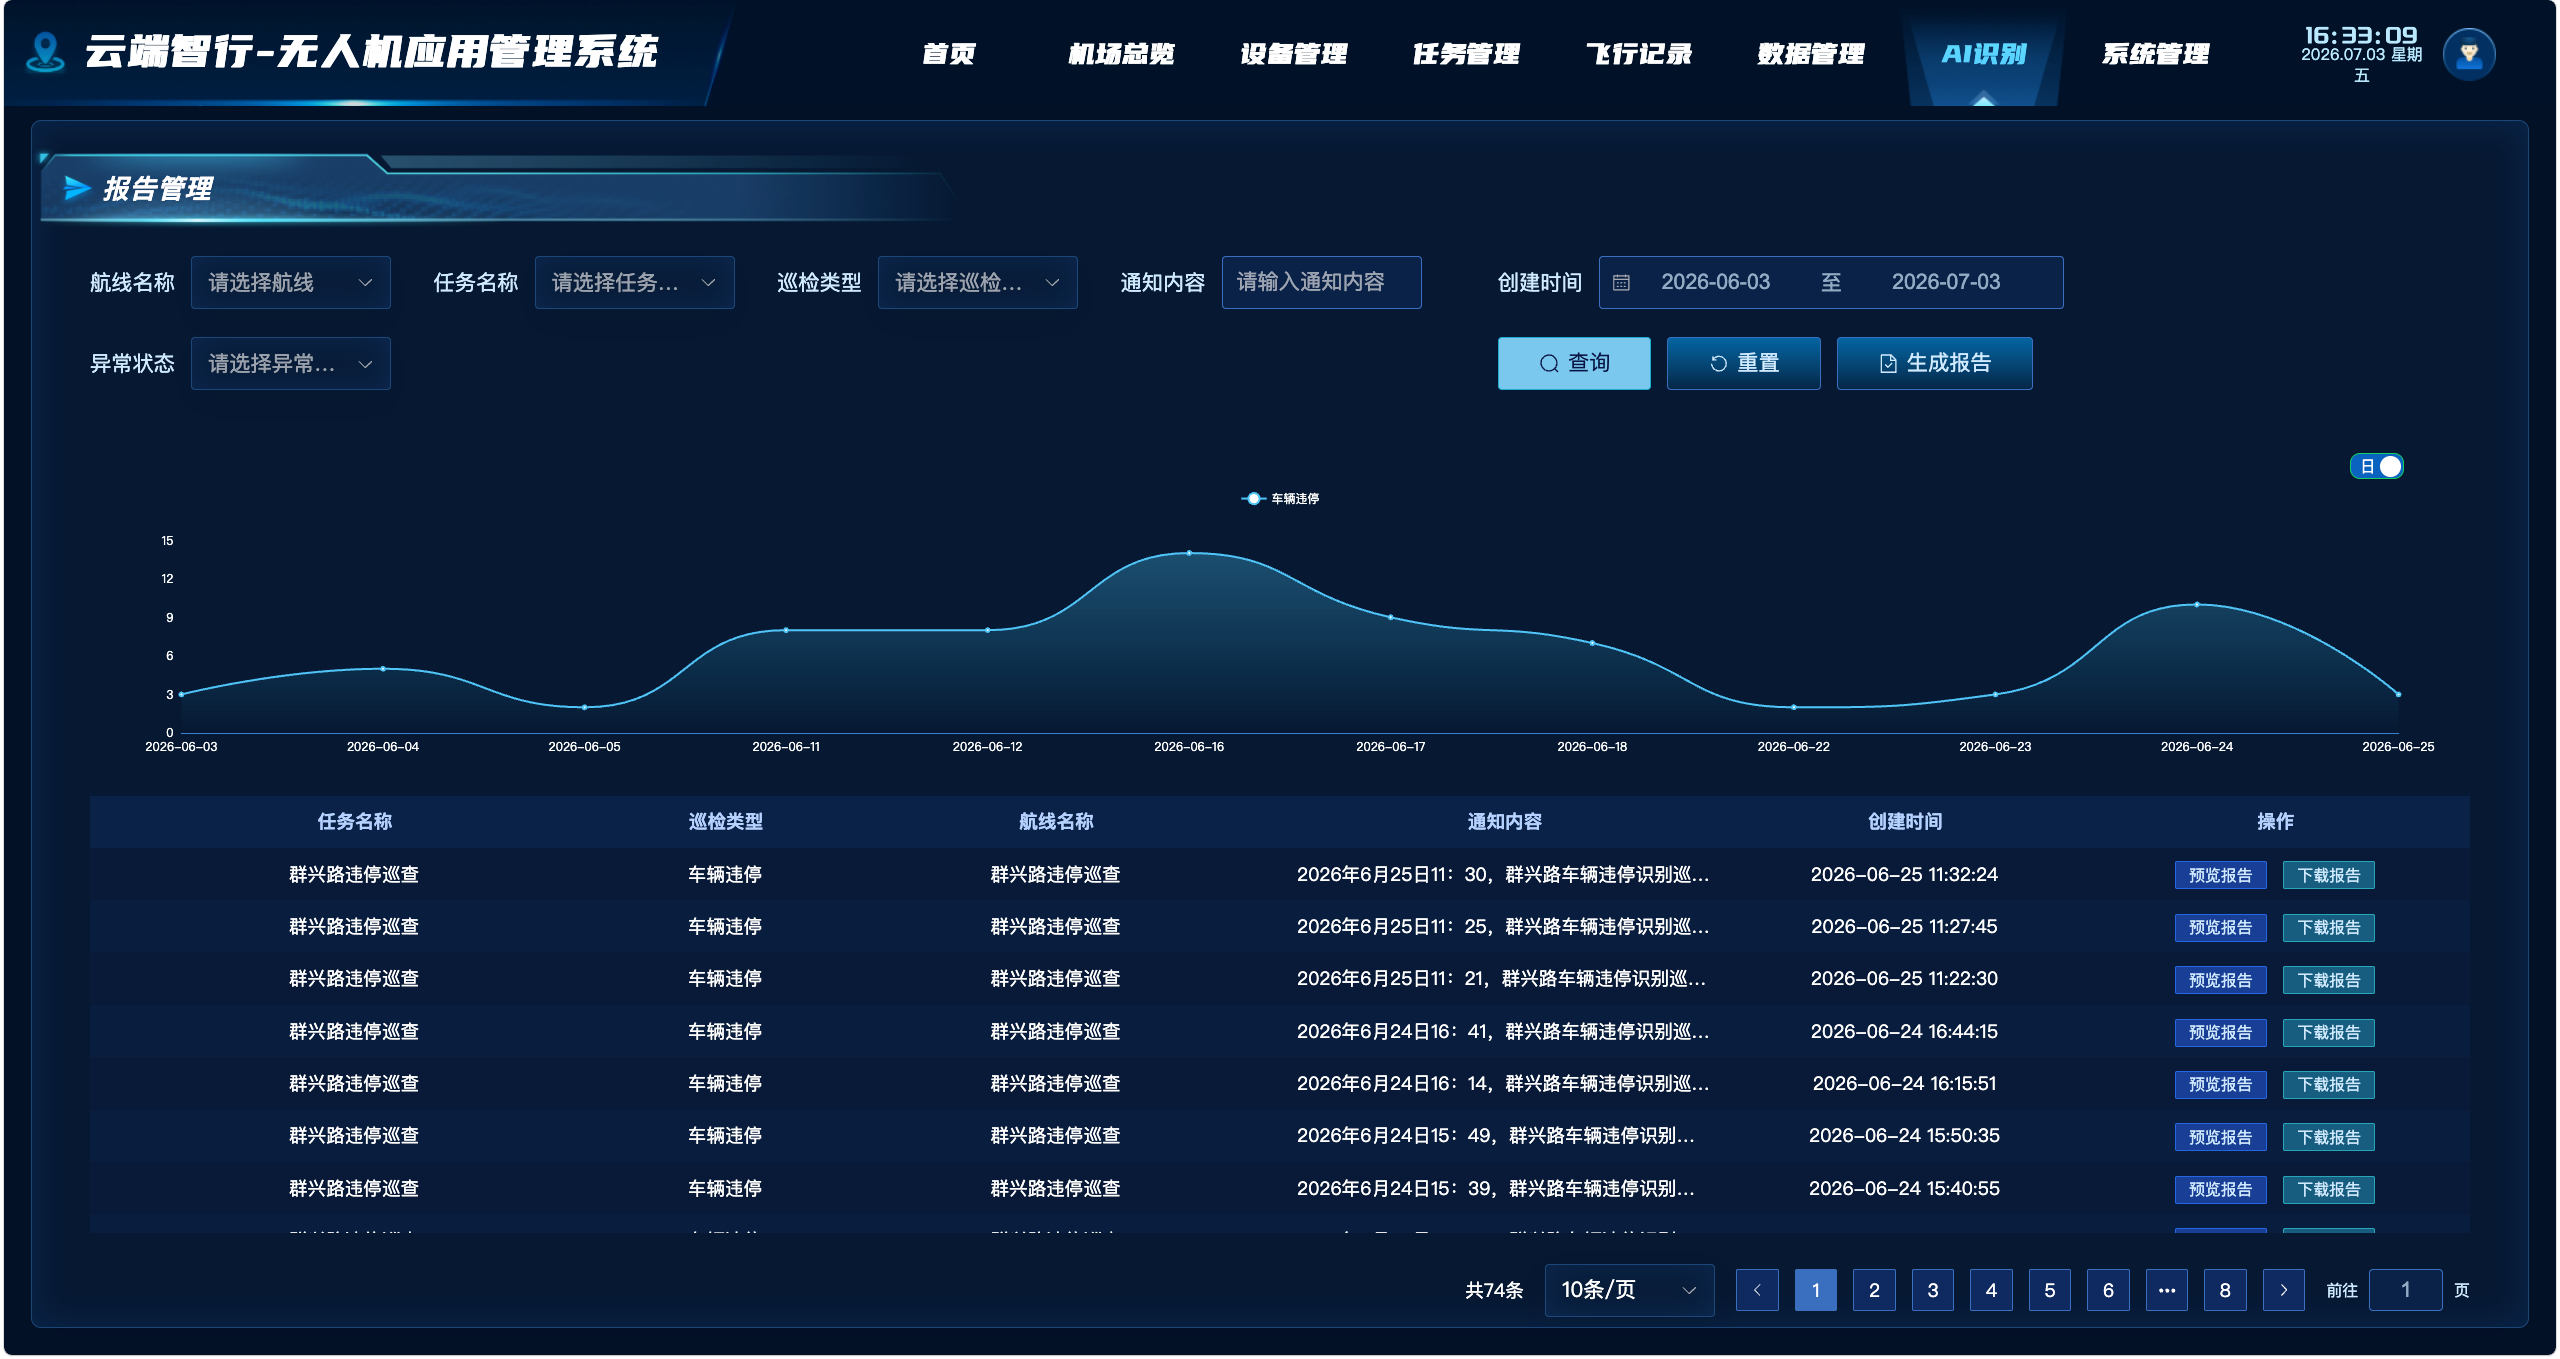
Task: Open the 飞行记录 menu
Action: point(1638,54)
